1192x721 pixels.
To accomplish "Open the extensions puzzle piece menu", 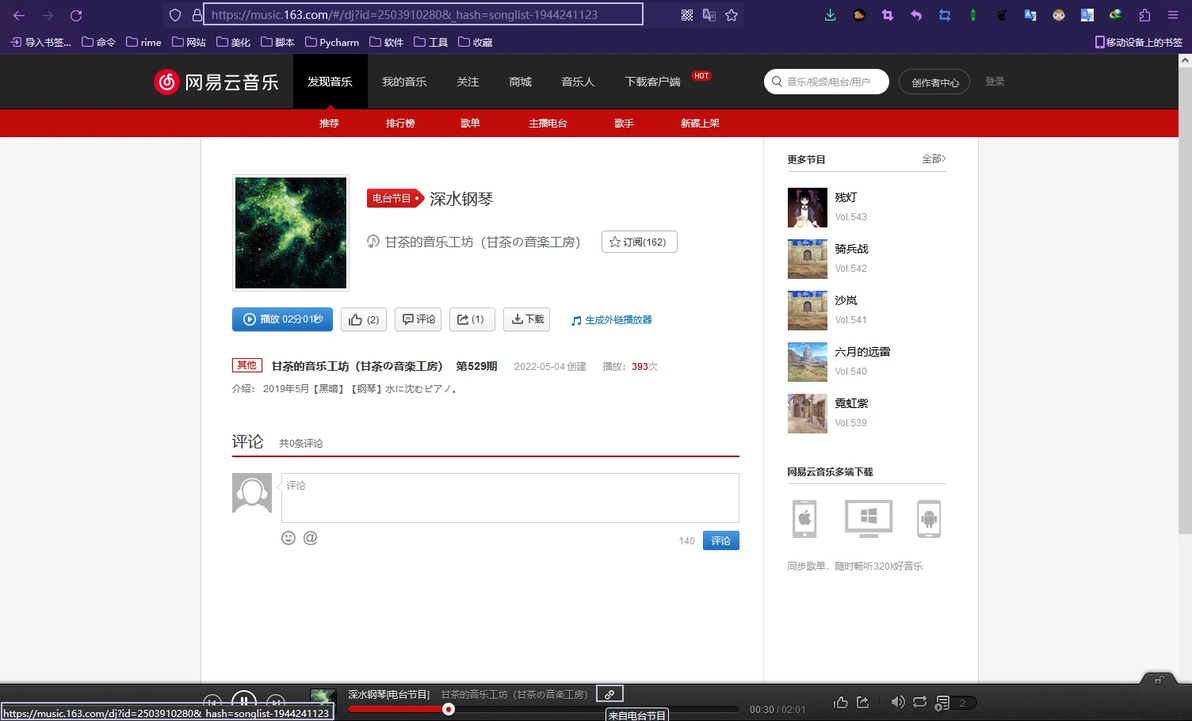I will (x=1144, y=15).
